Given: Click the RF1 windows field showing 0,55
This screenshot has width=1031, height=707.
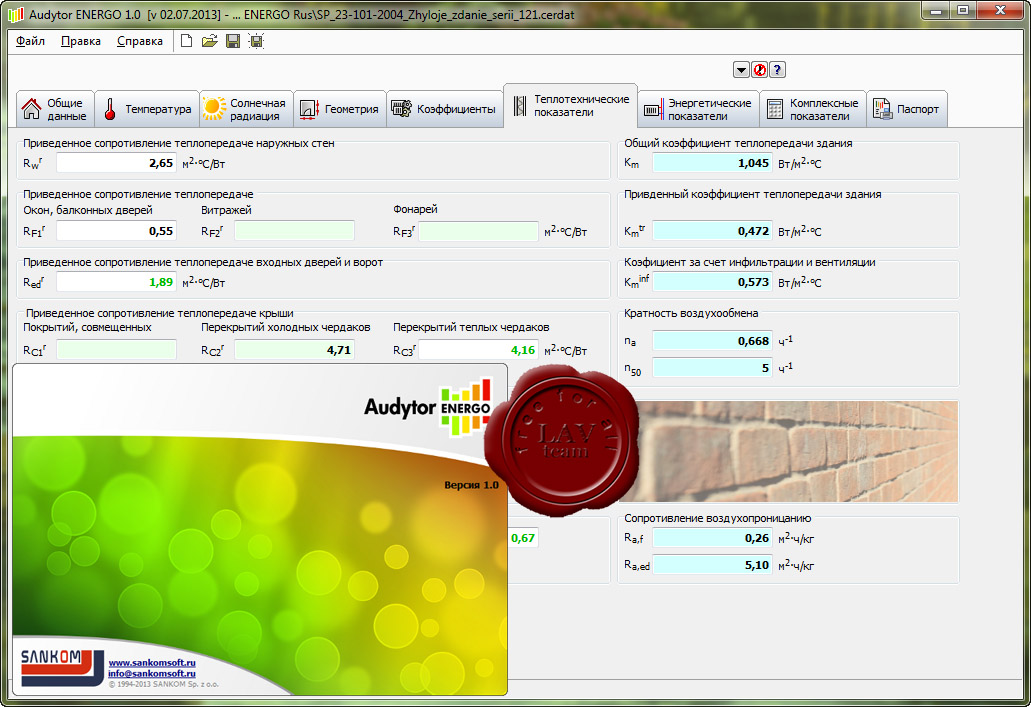Looking at the screenshot, I should [x=116, y=231].
